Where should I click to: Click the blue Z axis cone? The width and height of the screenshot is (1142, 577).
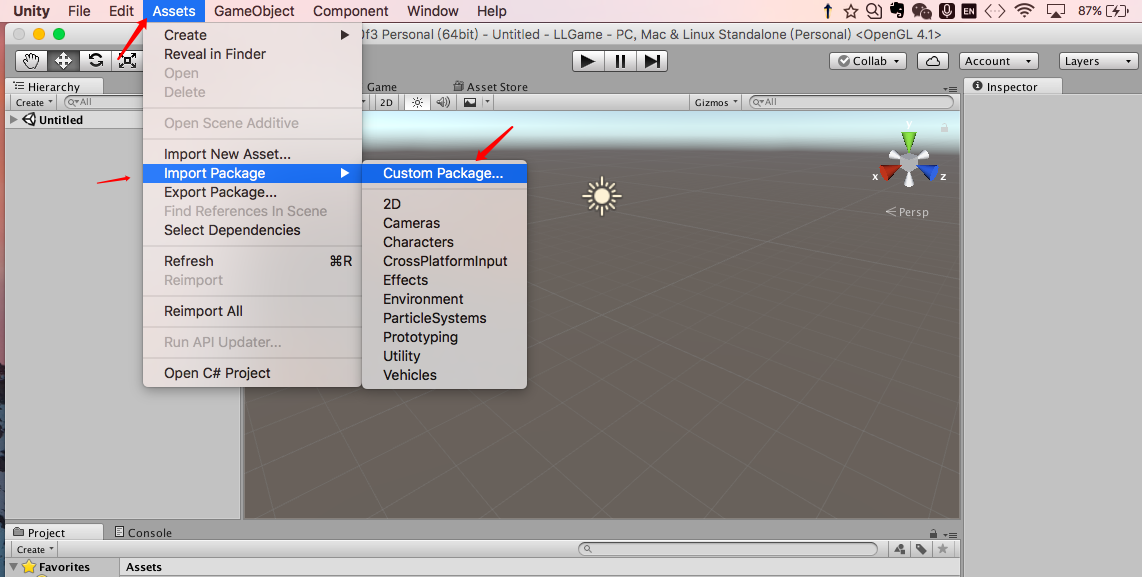click(x=928, y=172)
